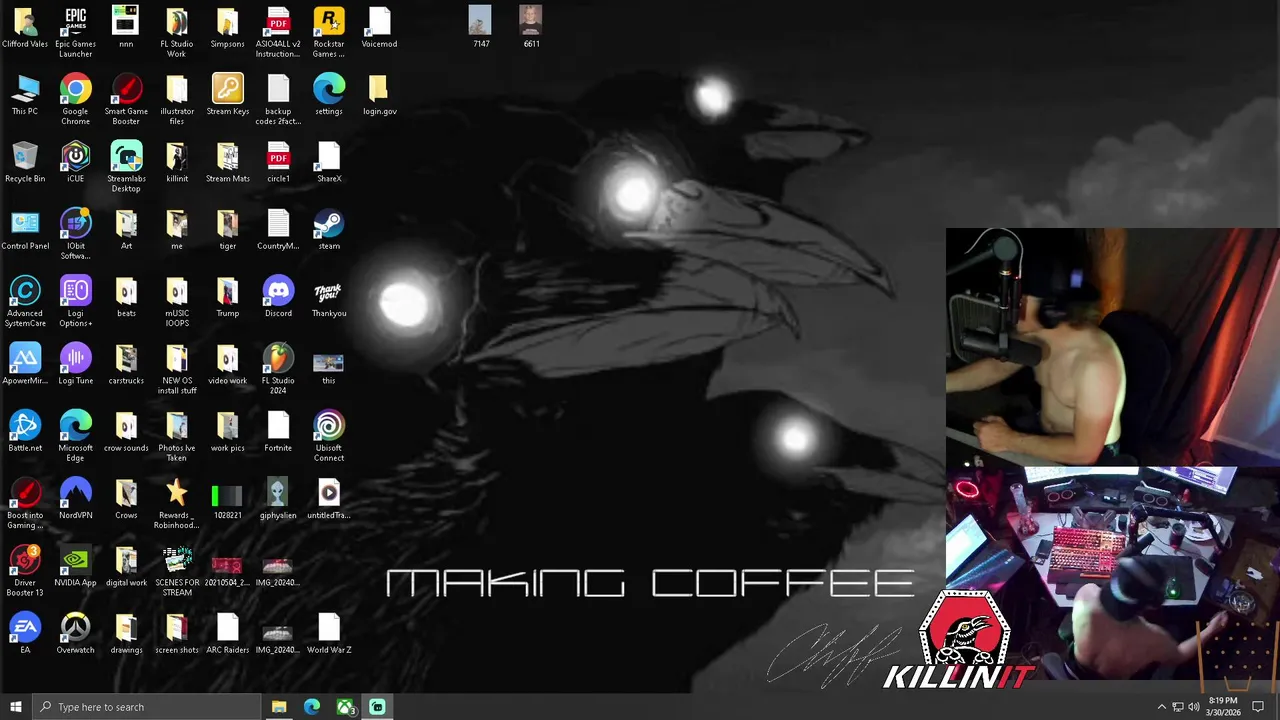1280x720 pixels.
Task: Select the SCENES FOR STREAM icon
Action: pos(177,561)
